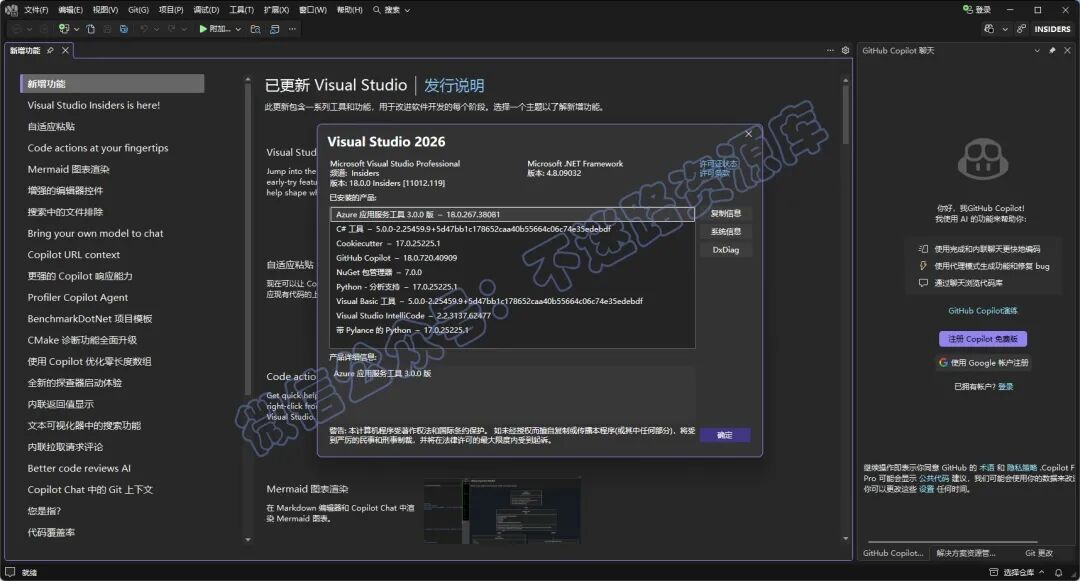Click the DxDiag button
Image resolution: width=1080 pixels, height=581 pixels.
coord(725,250)
